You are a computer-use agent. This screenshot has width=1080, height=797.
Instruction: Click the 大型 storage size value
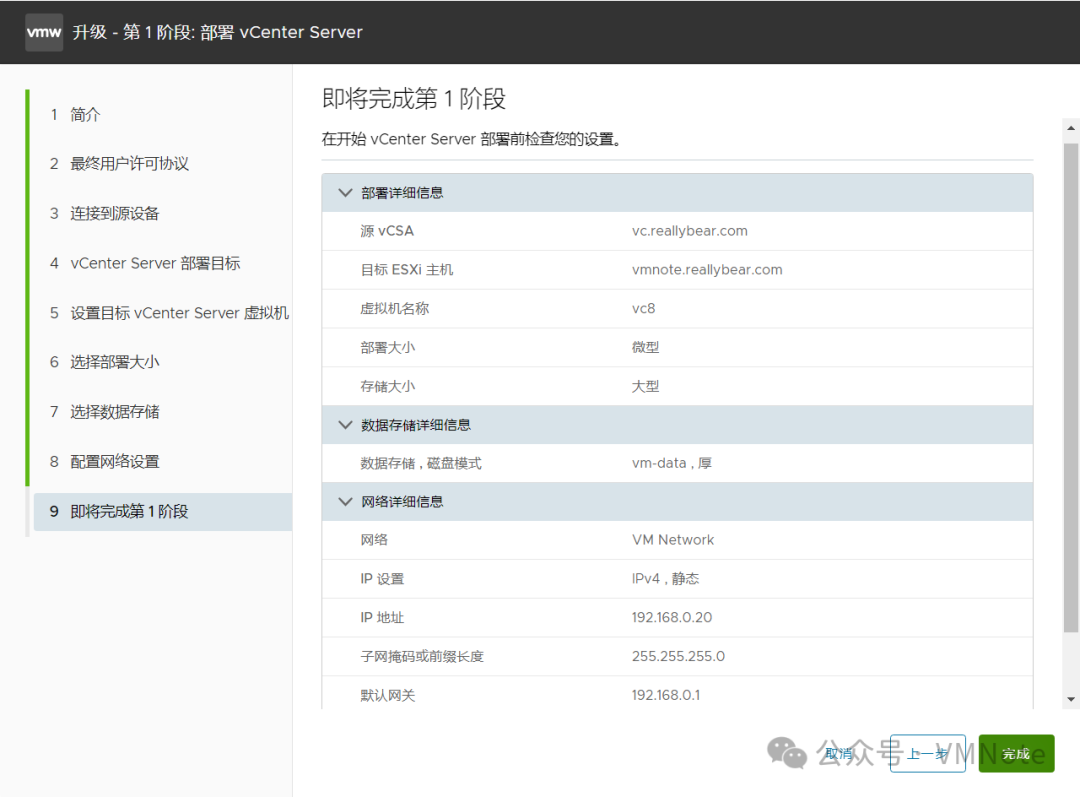coord(645,386)
